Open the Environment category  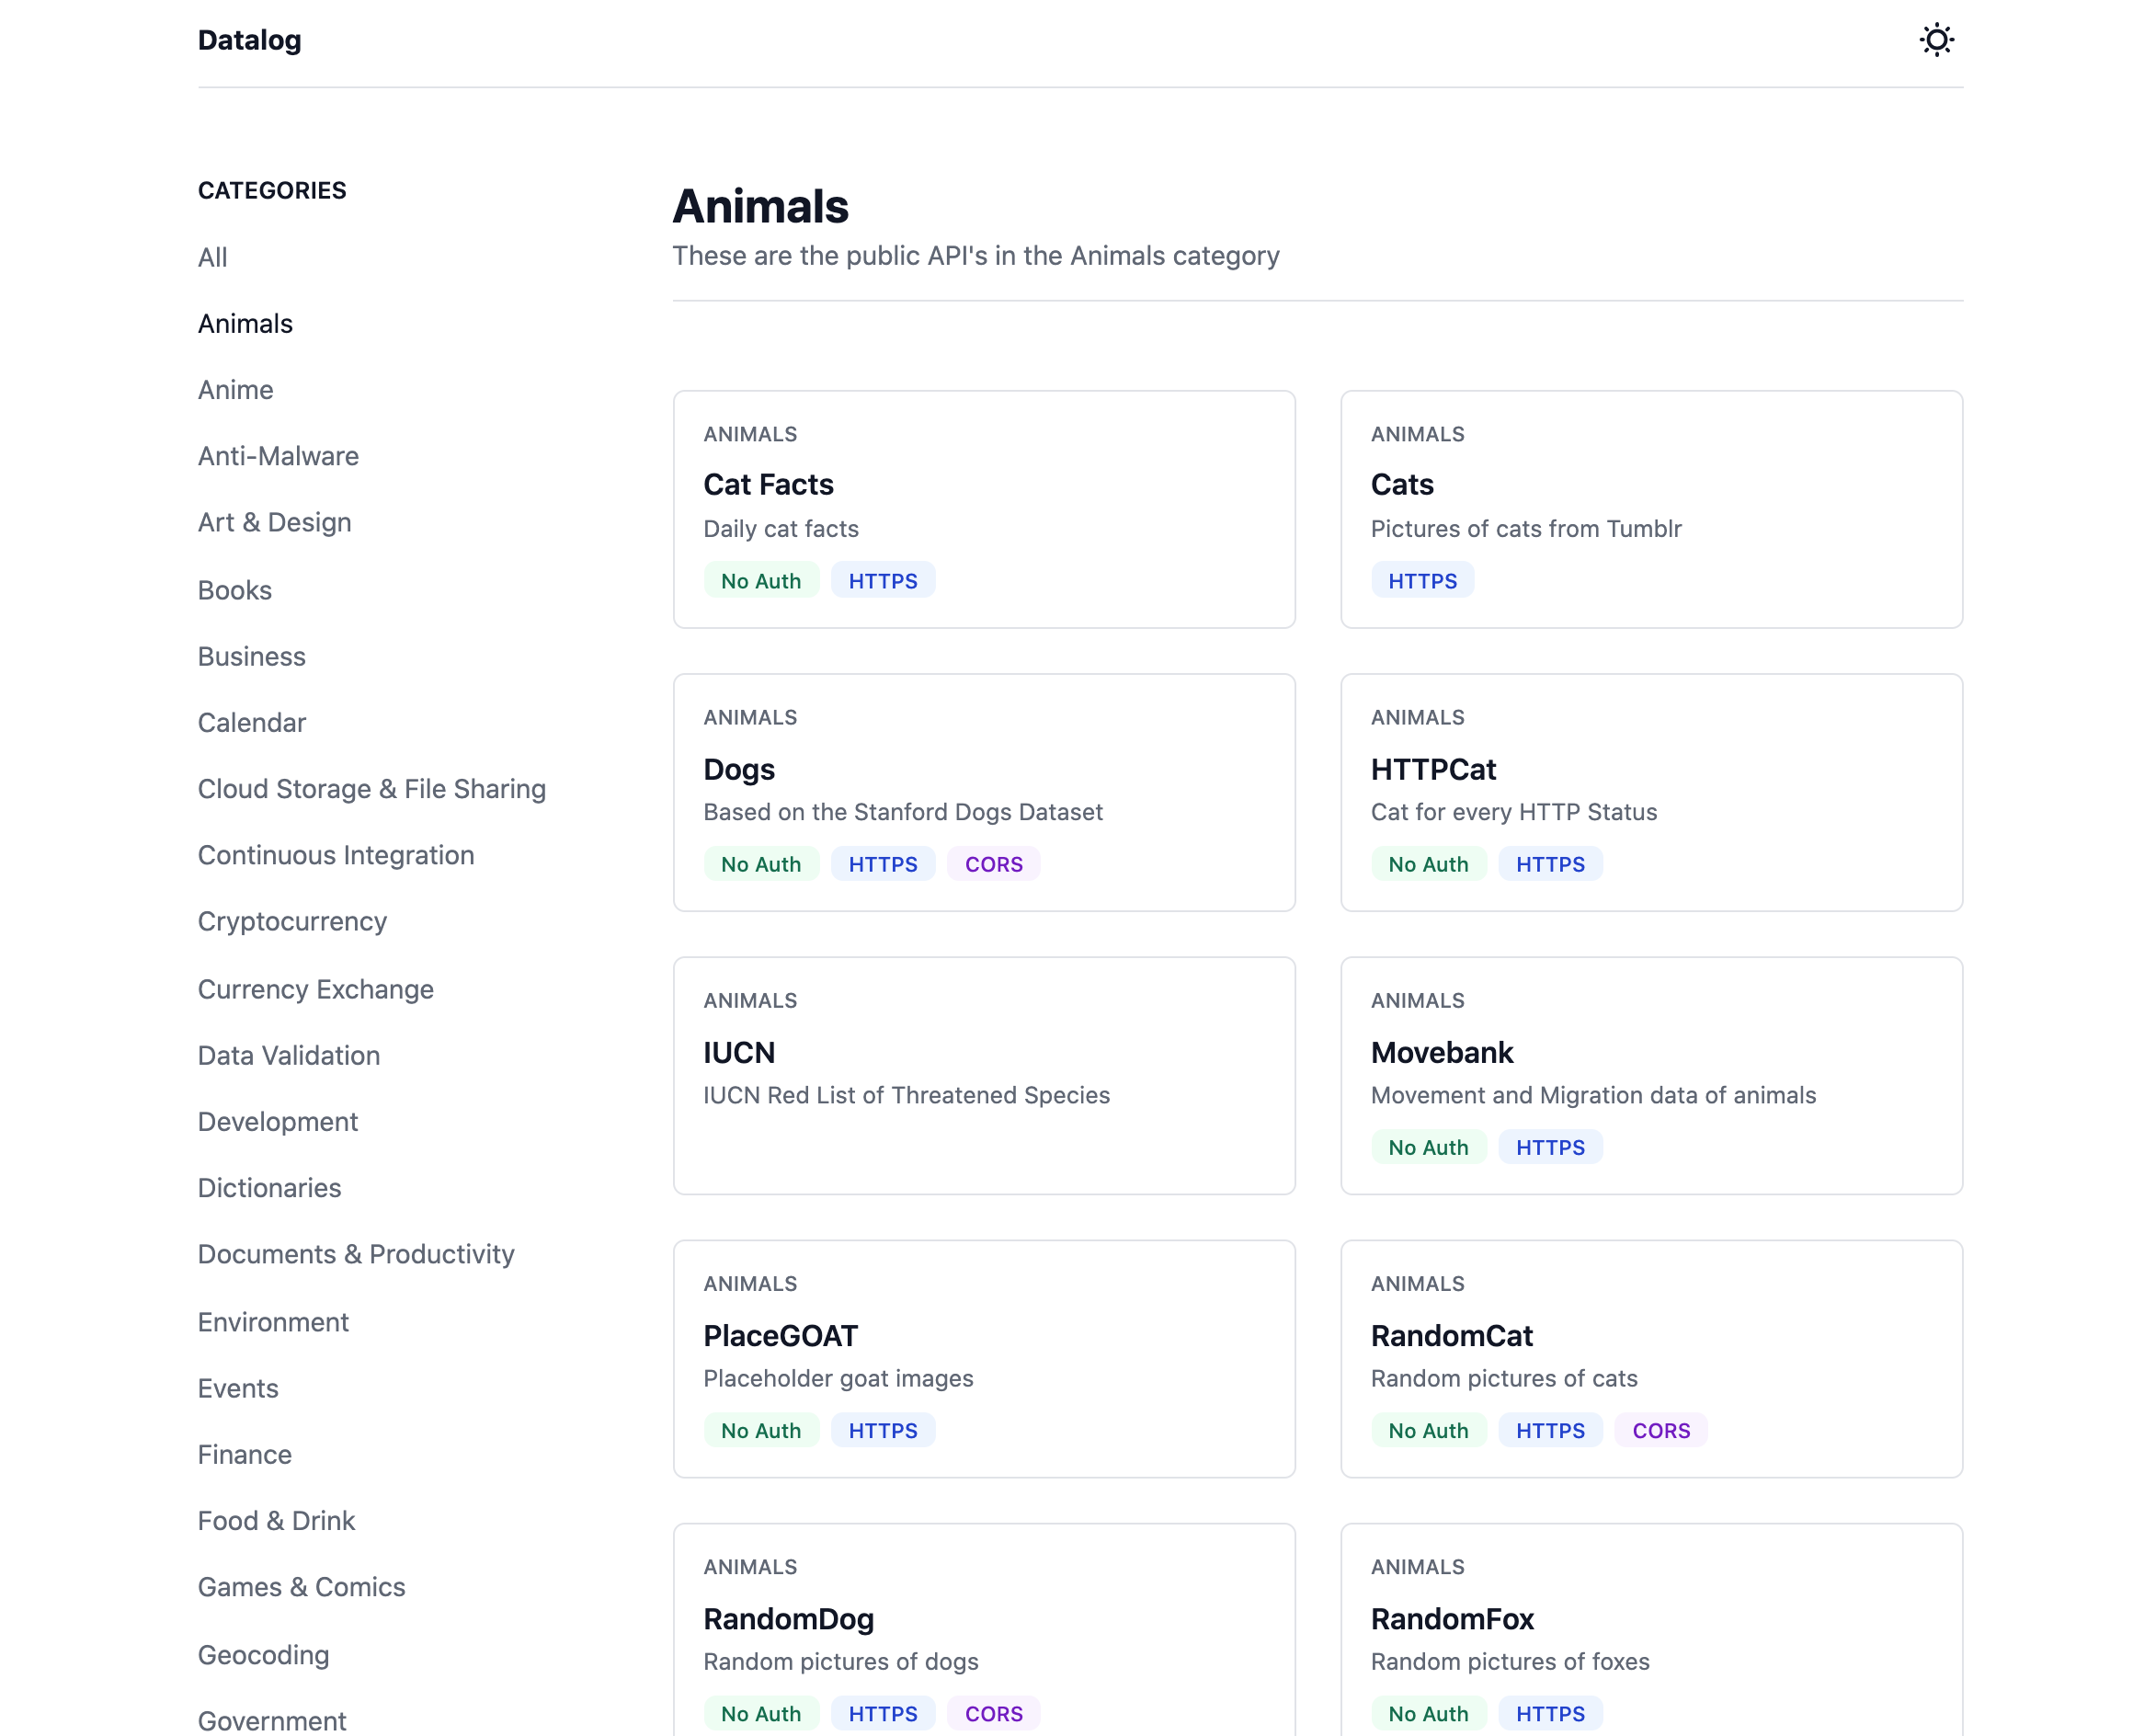pyautogui.click(x=272, y=1322)
